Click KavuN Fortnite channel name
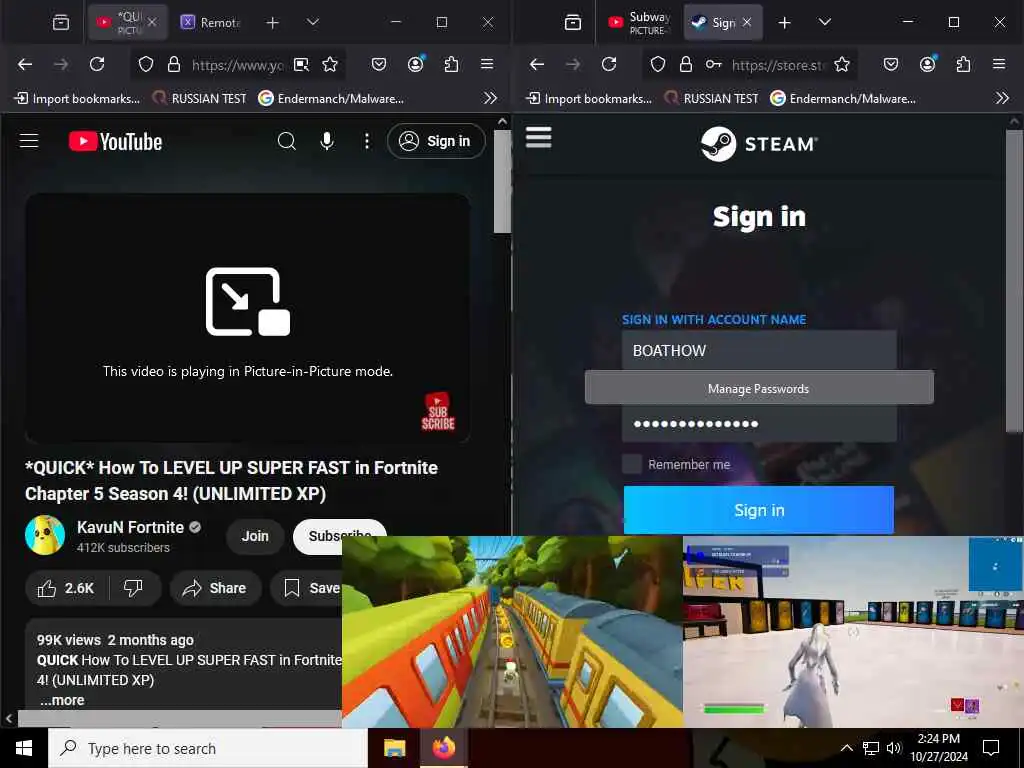The width and height of the screenshot is (1024, 768). coord(130,527)
